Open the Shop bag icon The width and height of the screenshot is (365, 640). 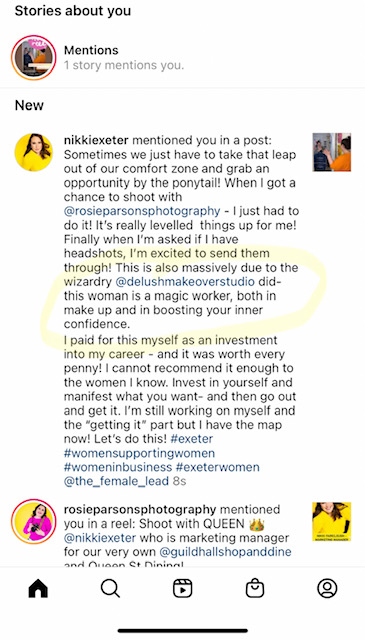255,589
